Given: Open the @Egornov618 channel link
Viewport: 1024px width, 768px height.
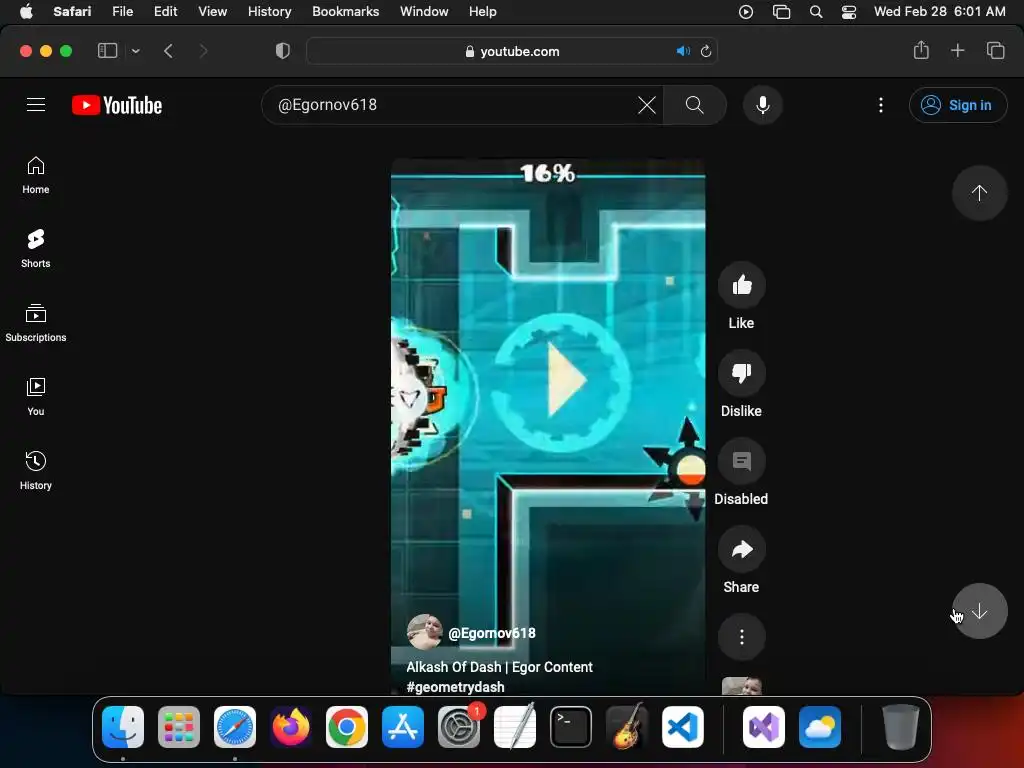Looking at the screenshot, I should (x=491, y=633).
